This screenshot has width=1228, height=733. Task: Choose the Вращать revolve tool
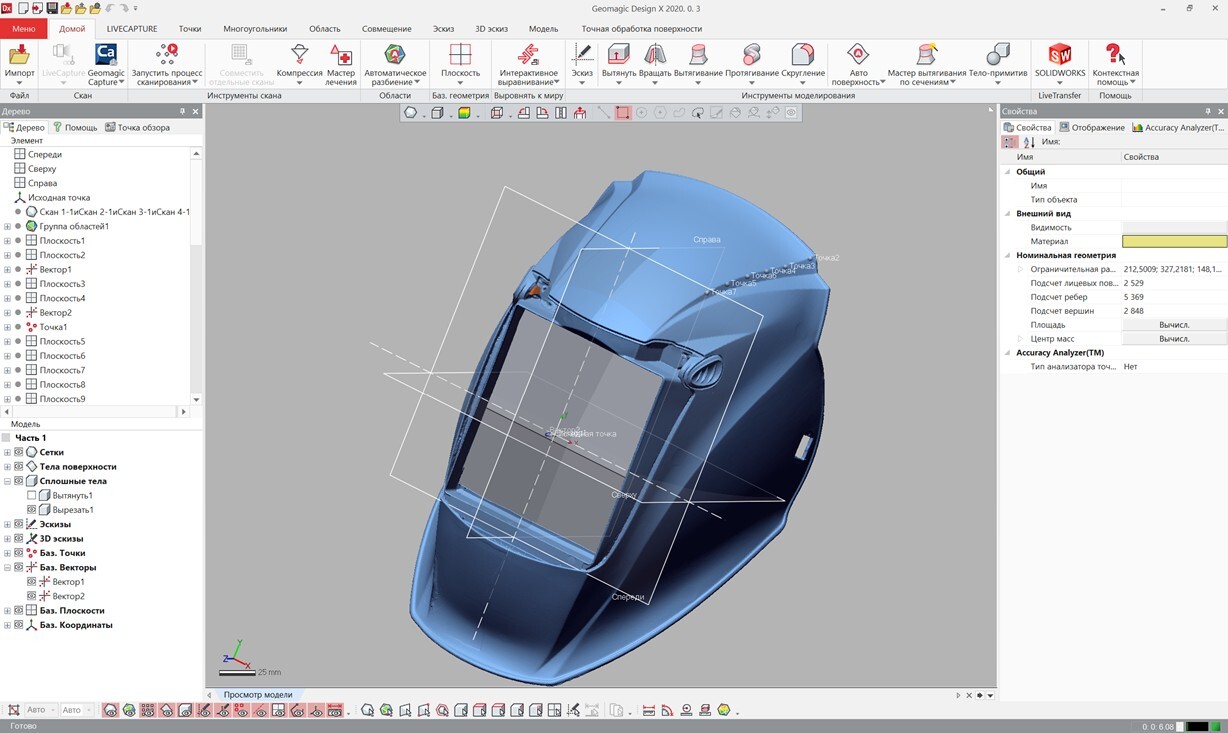pyautogui.click(x=655, y=65)
